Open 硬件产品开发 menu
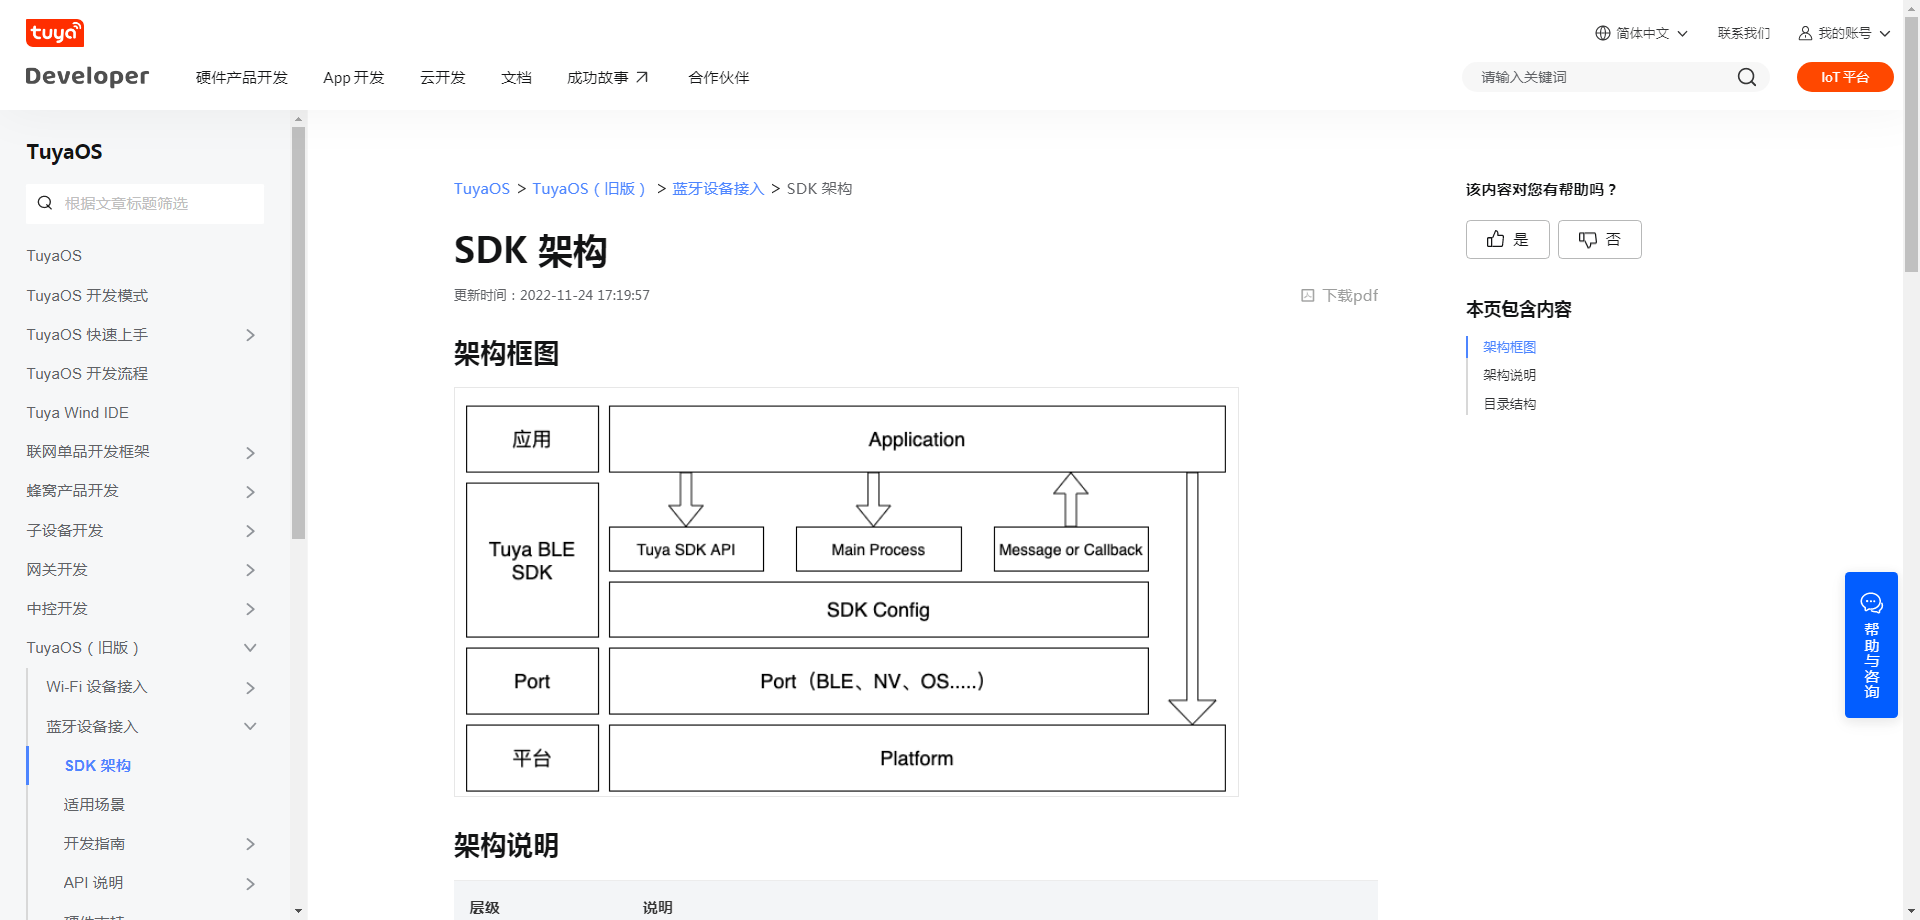Image resolution: width=1920 pixels, height=920 pixels. click(x=241, y=77)
